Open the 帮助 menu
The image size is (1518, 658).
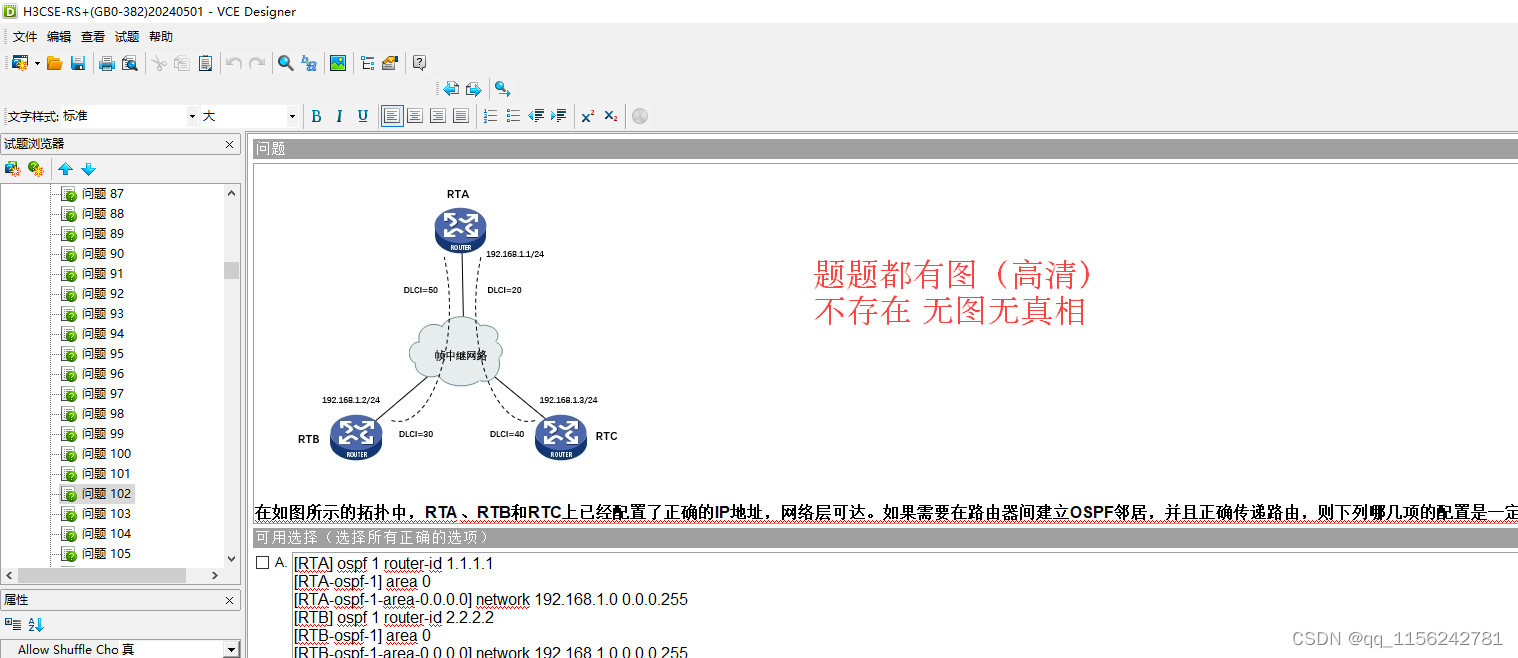tap(160, 35)
